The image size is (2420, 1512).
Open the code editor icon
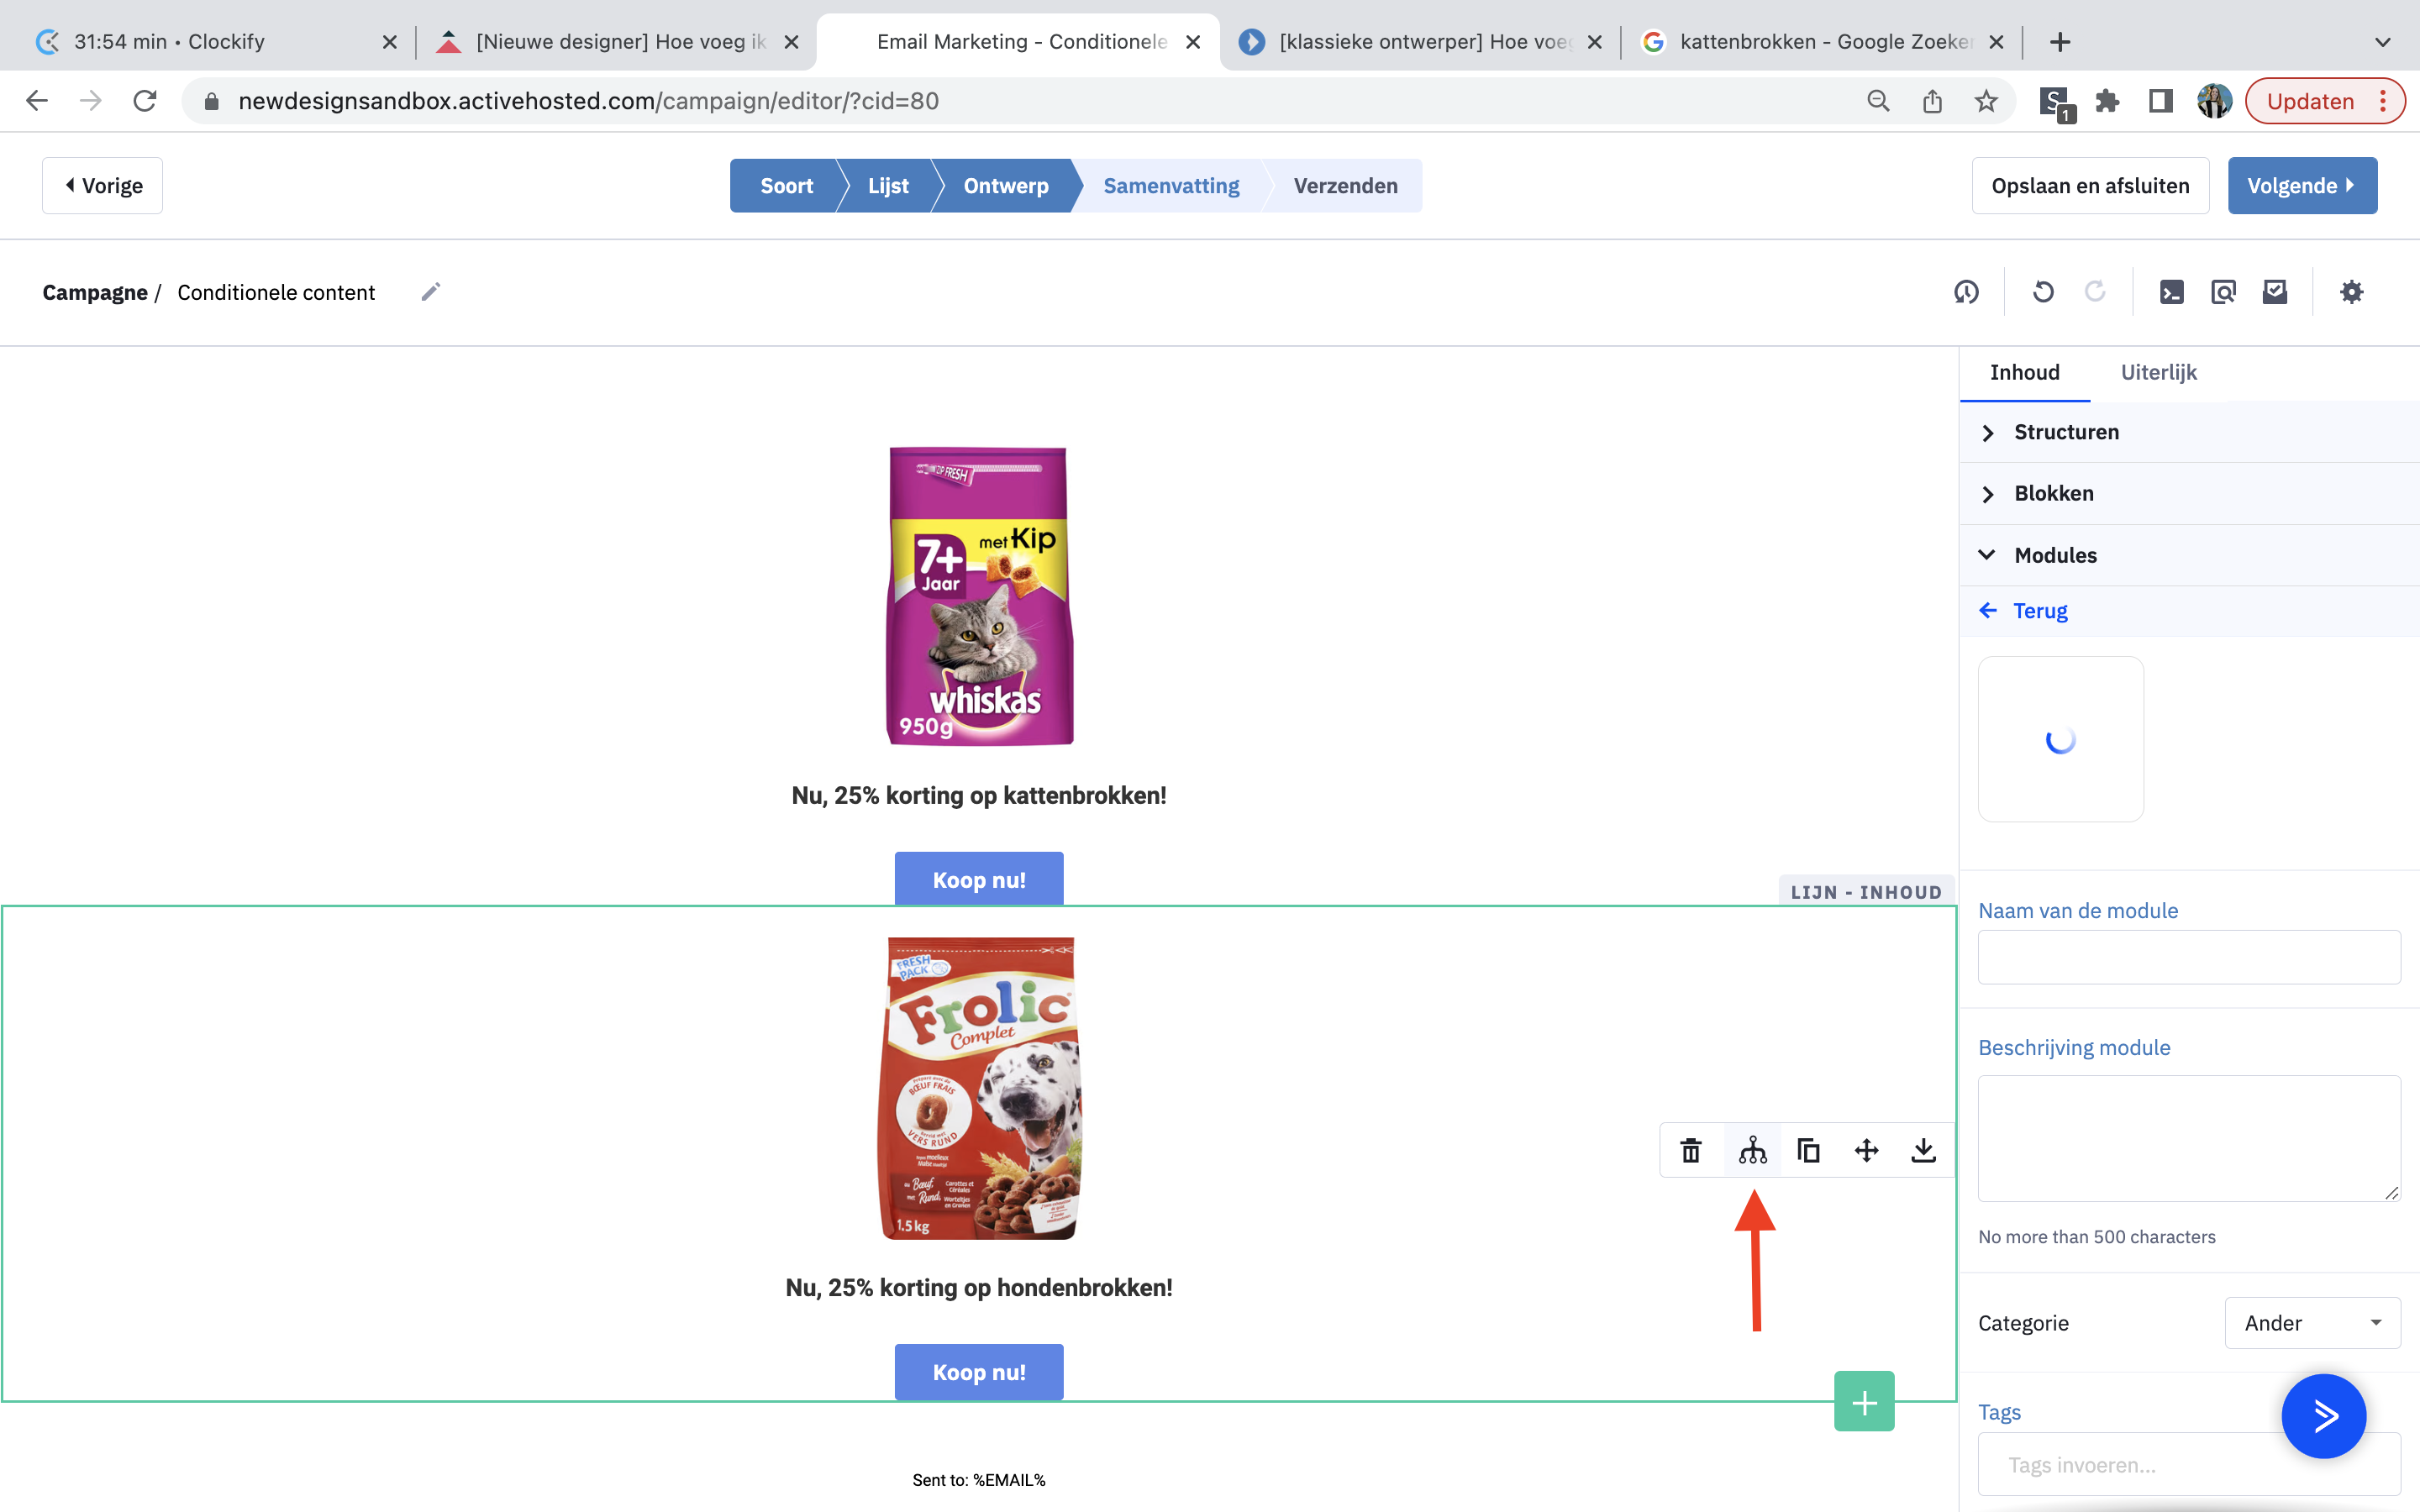tap(2171, 292)
